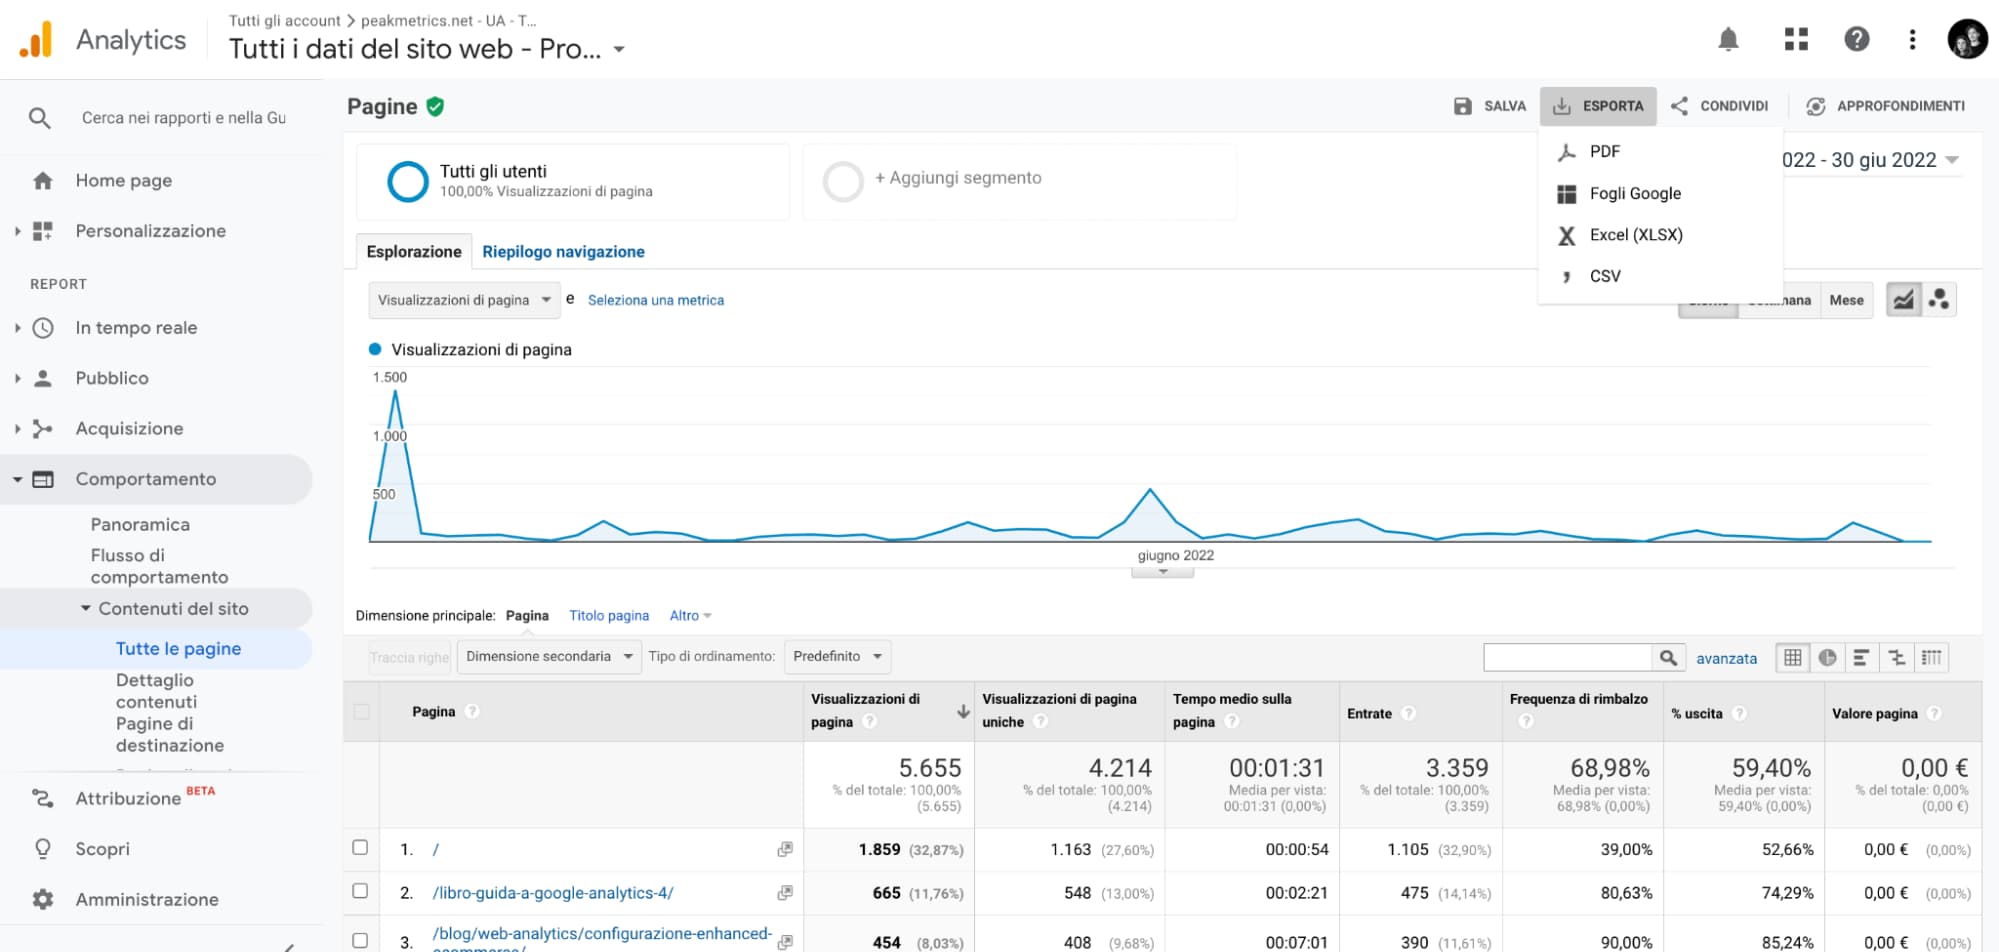Expand the Acquisizione report section
The width and height of the screenshot is (1999, 952).
tap(129, 429)
